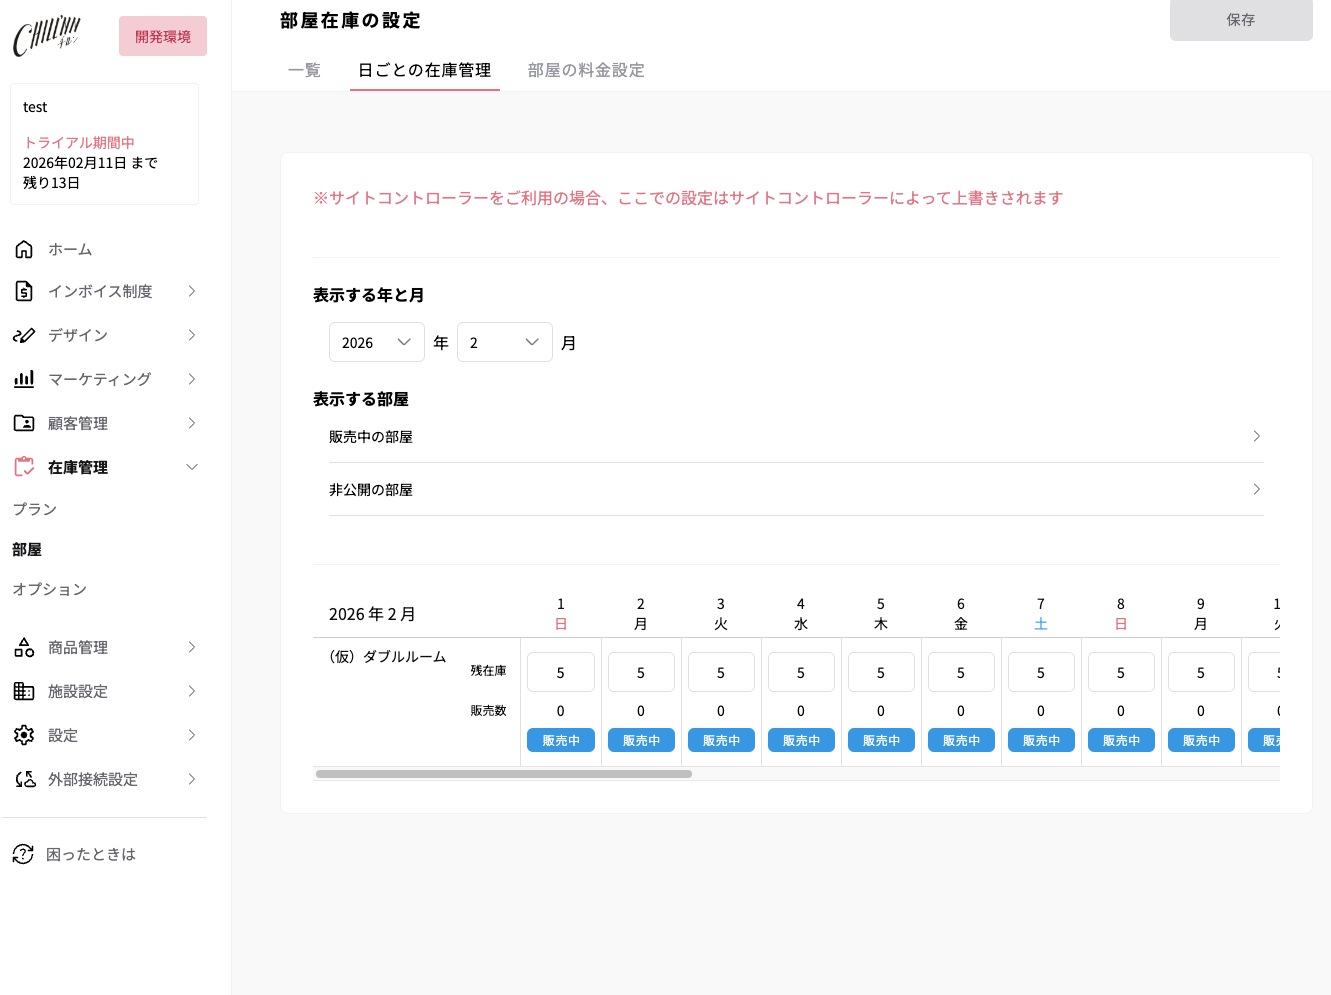Image resolution: width=1331 pixels, height=995 pixels.
Task: Toggle 販売中 status for day 4
Action: [801, 740]
